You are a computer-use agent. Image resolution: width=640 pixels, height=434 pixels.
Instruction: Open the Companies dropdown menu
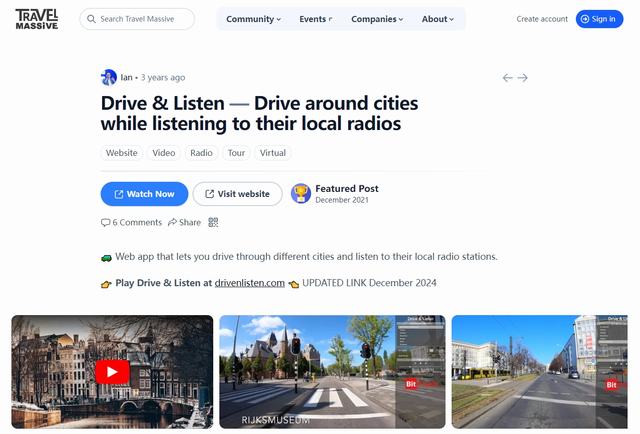click(377, 19)
